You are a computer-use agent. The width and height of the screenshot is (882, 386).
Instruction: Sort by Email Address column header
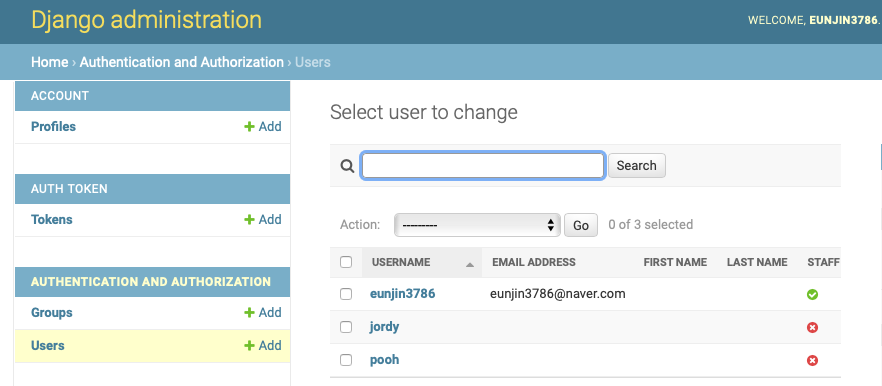[534, 262]
